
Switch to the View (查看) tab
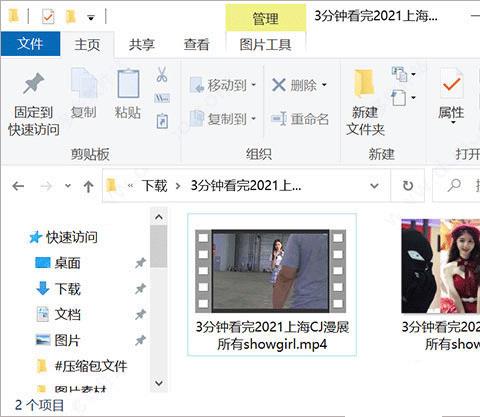click(197, 44)
